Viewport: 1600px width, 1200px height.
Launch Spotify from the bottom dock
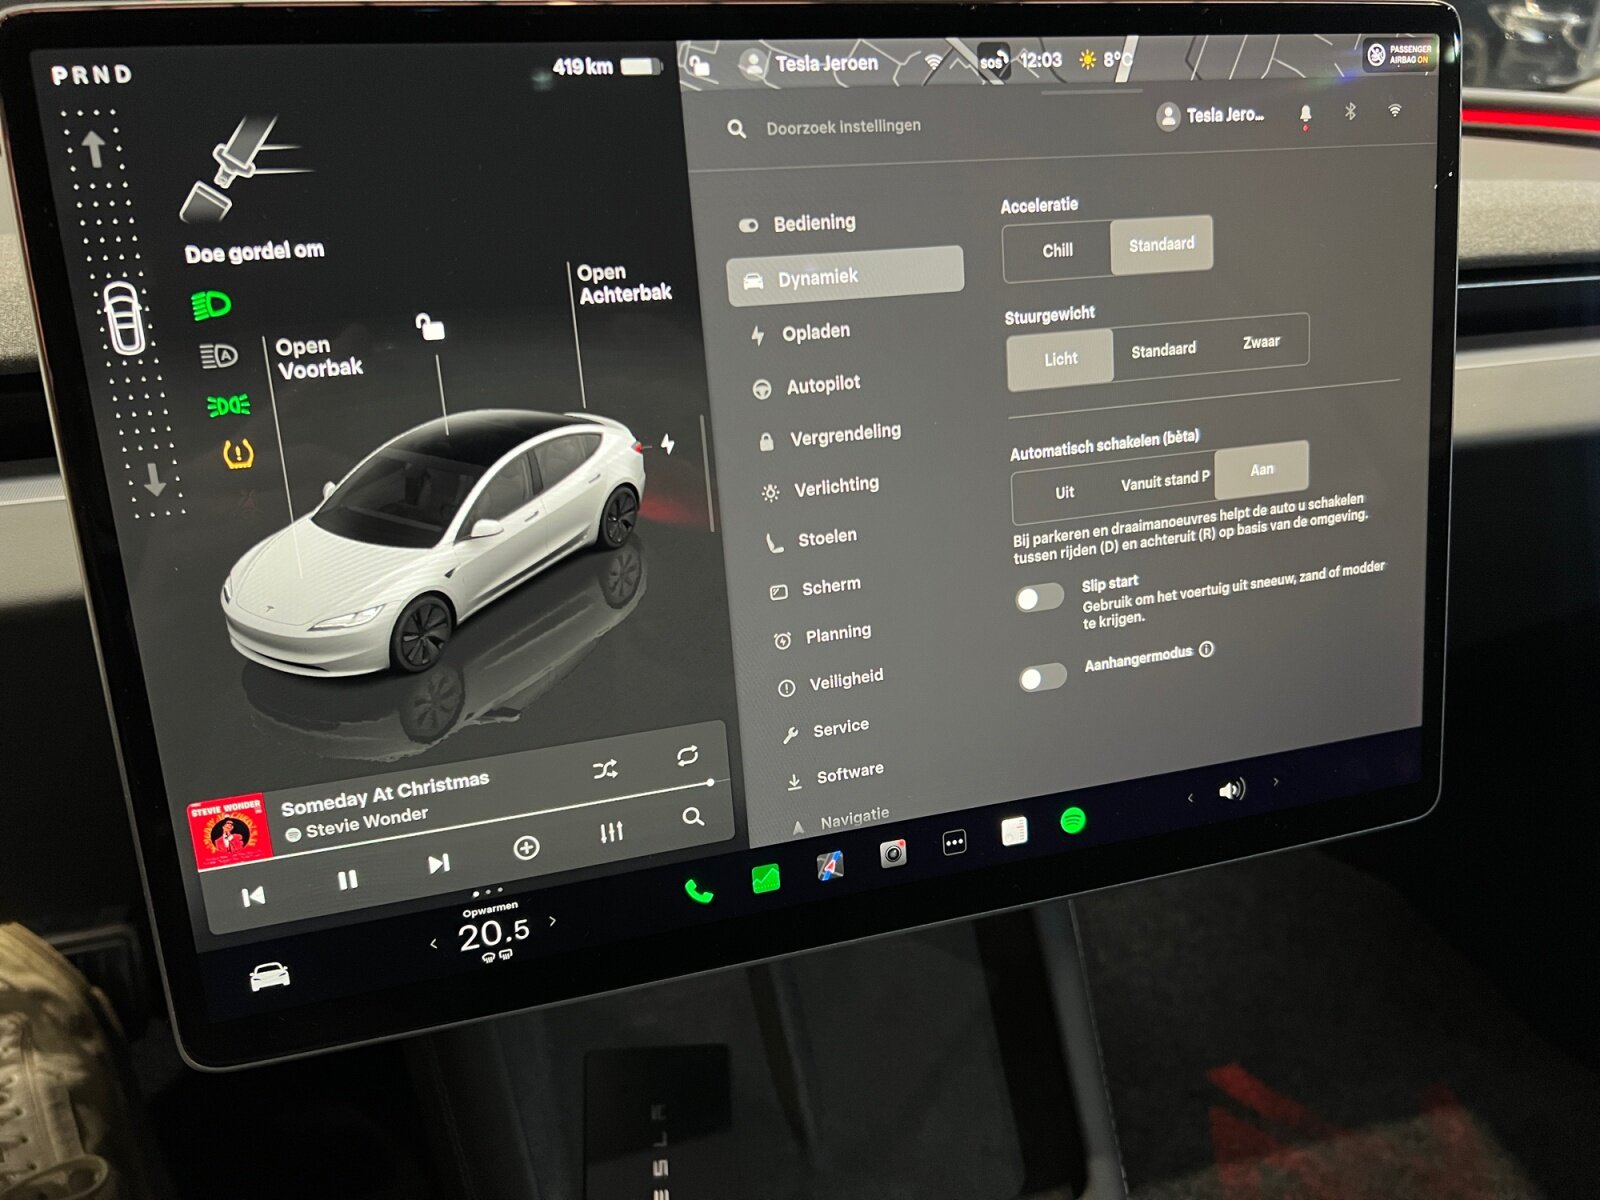click(x=1072, y=821)
